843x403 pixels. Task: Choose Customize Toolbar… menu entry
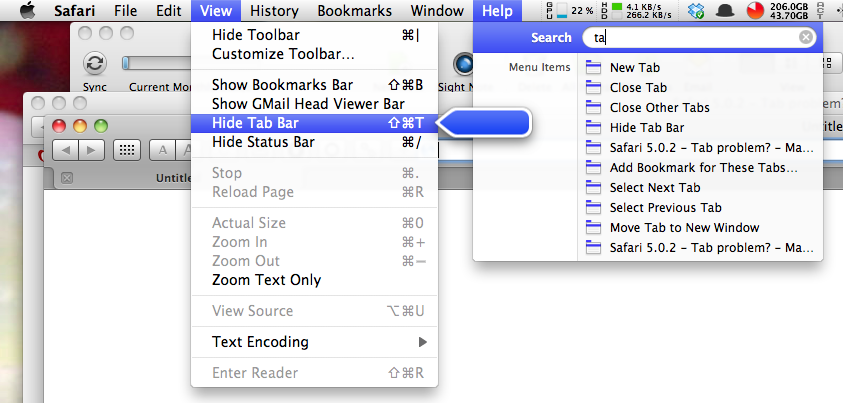pyautogui.click(x=315, y=54)
